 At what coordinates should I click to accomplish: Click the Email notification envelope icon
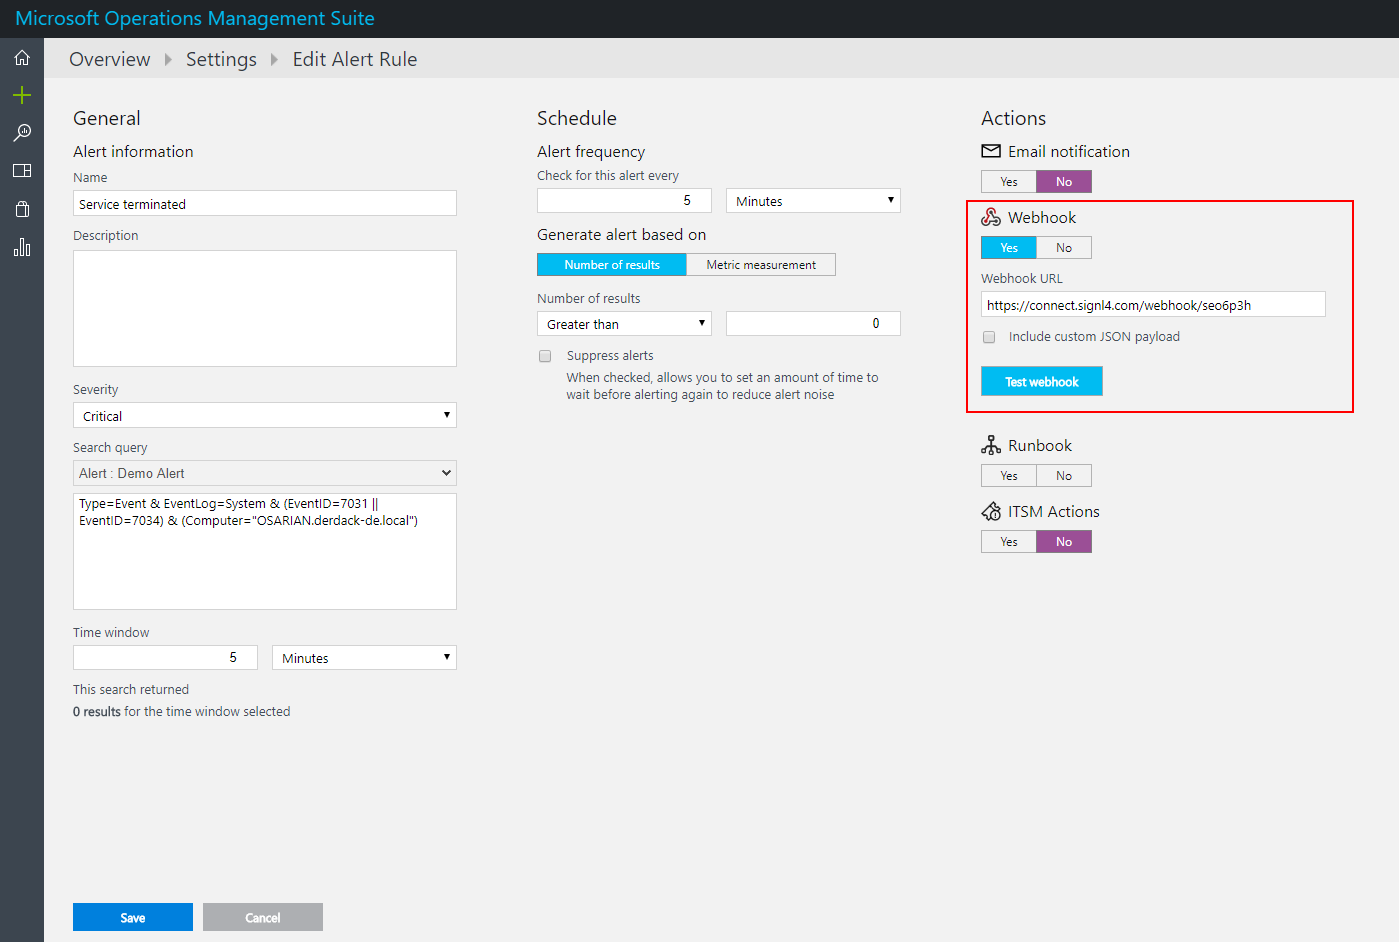point(991,151)
